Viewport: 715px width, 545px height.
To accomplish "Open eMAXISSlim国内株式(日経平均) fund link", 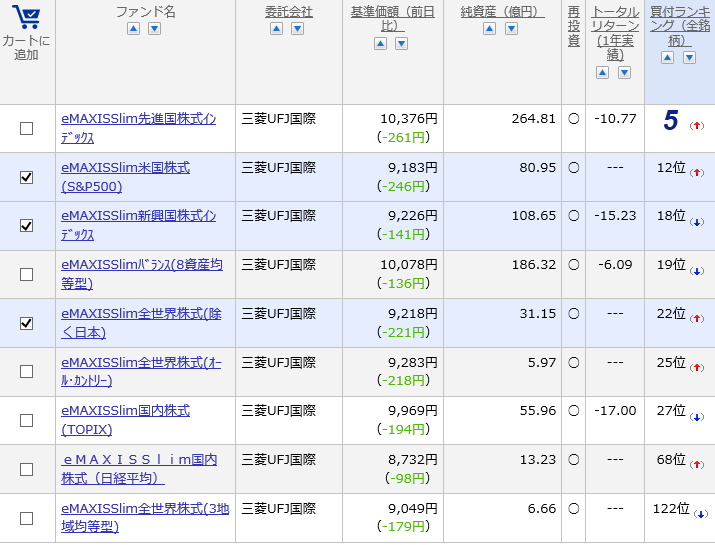I will (139, 469).
